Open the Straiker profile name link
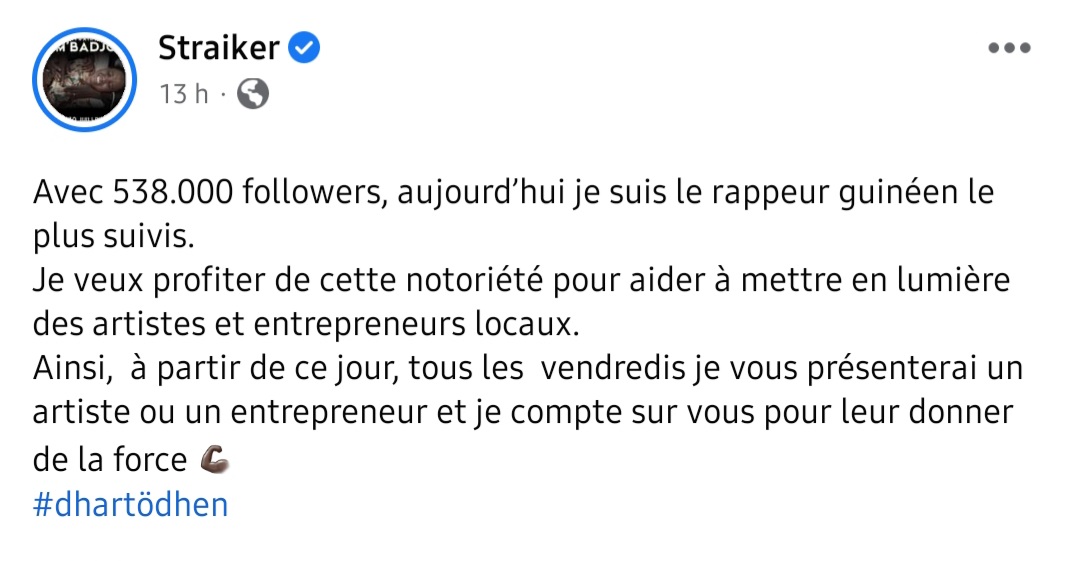The width and height of the screenshot is (1080, 561). (x=218, y=48)
